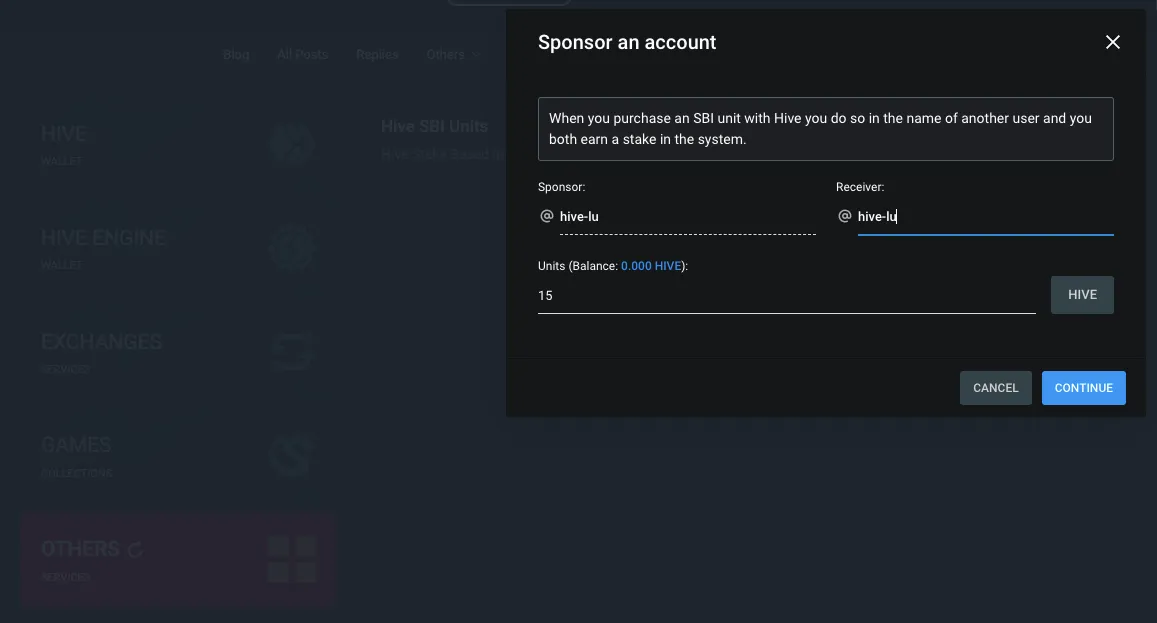This screenshot has height=623, width=1157.
Task: Click the CONTINUE button
Action: click(x=1083, y=388)
